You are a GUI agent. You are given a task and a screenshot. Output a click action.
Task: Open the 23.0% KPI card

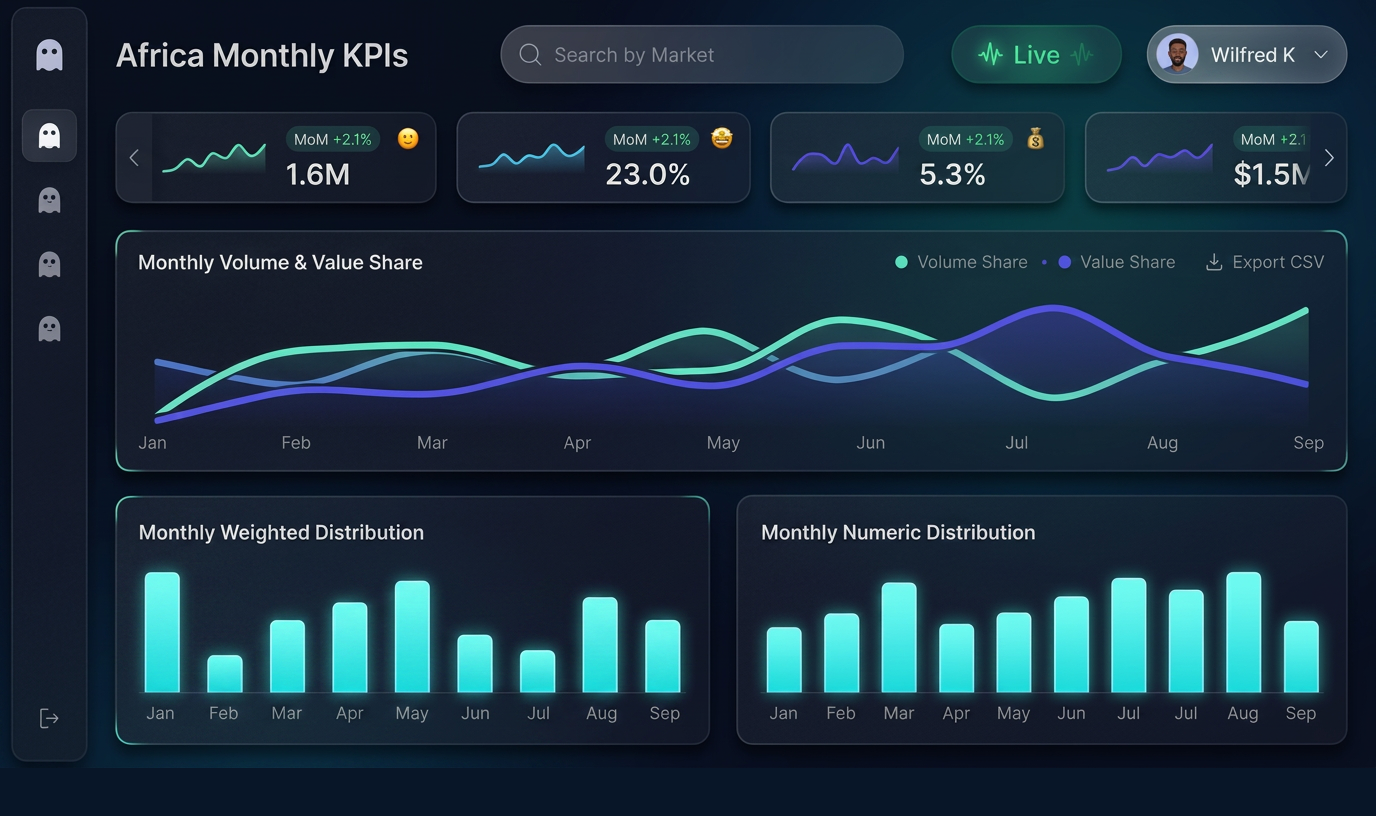point(603,158)
